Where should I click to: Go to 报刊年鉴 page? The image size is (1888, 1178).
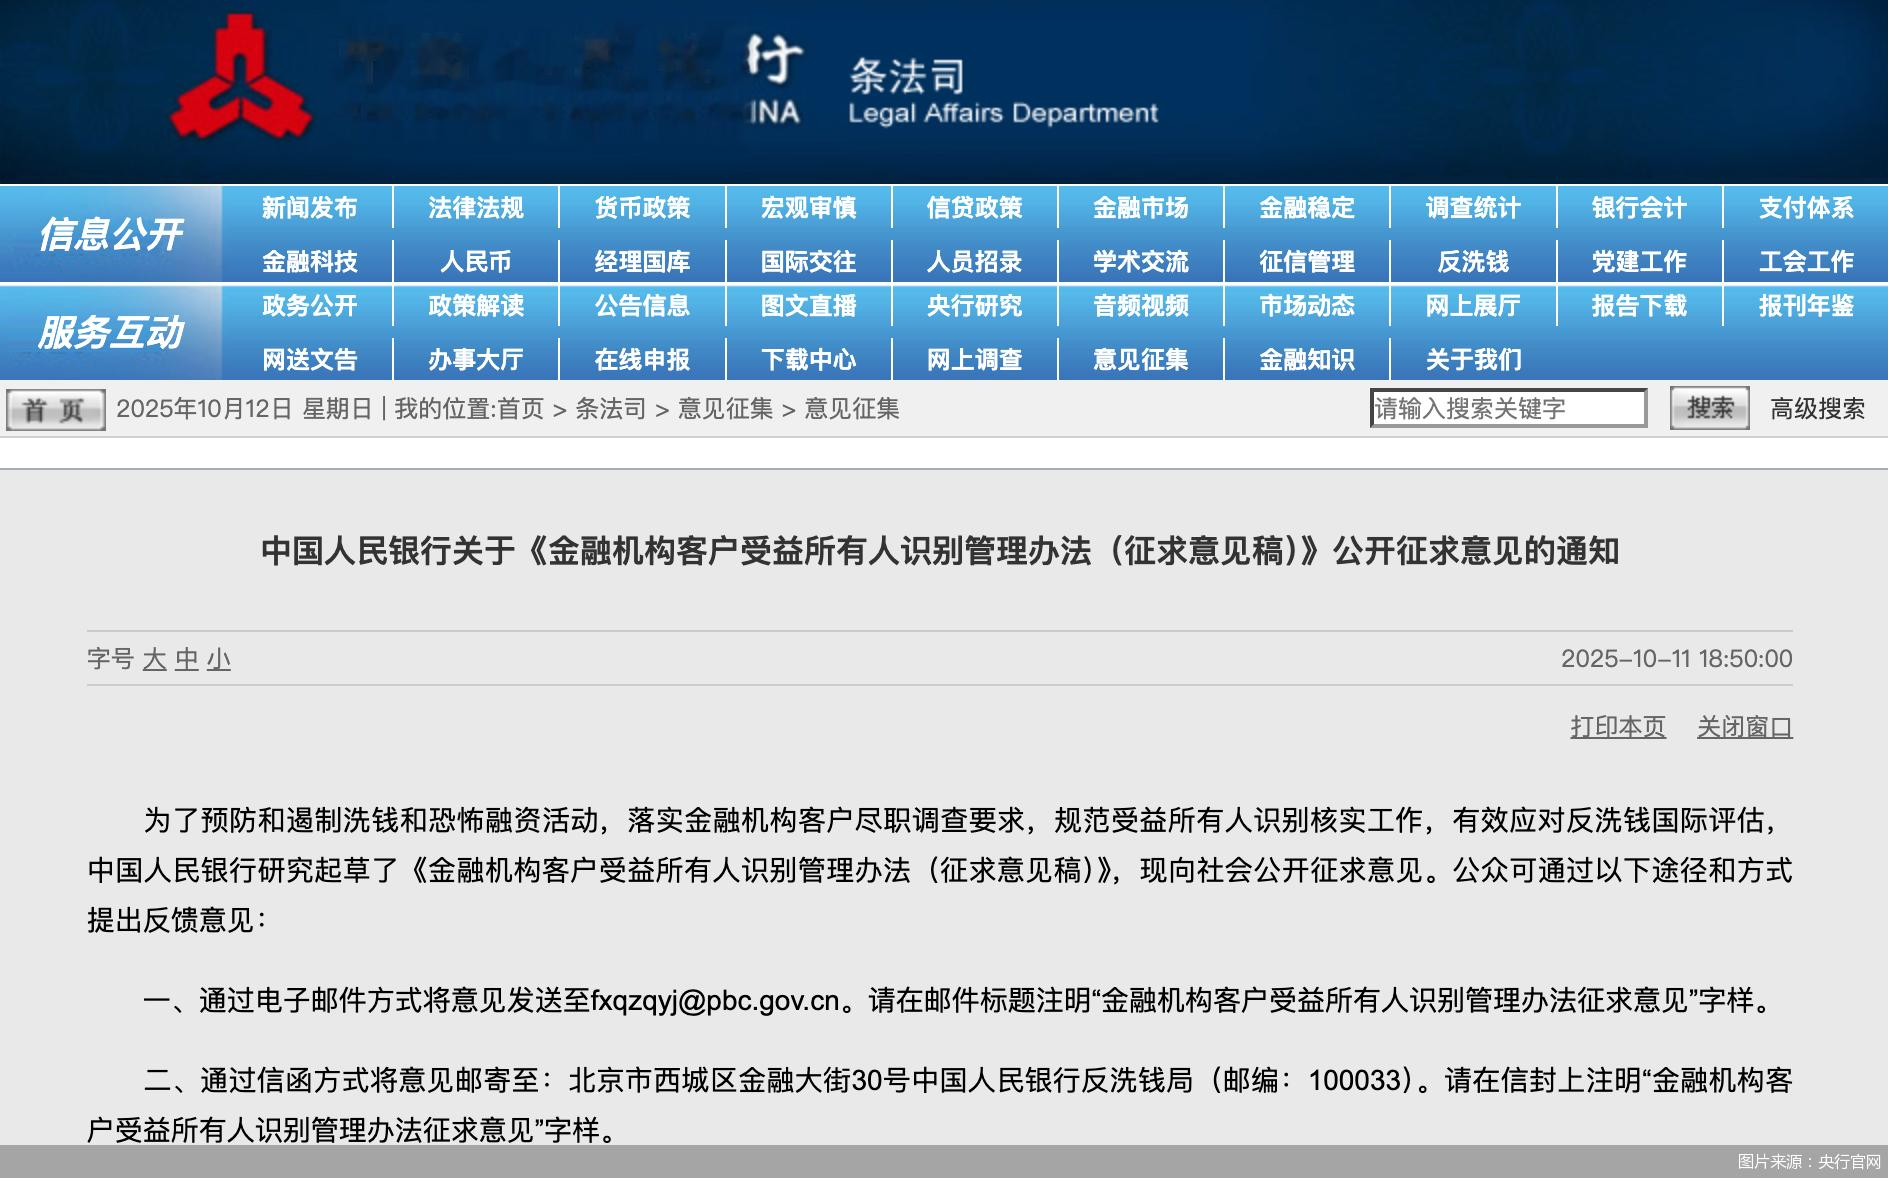(1806, 306)
